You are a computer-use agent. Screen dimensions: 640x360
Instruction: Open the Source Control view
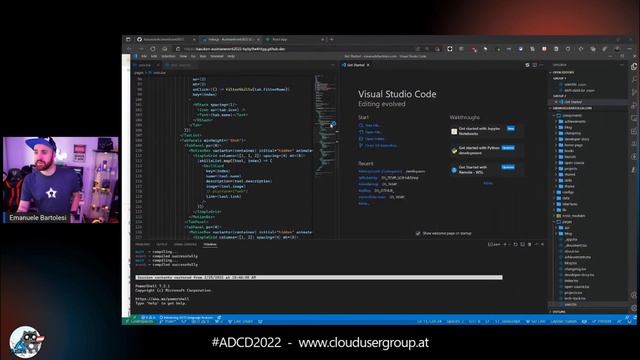coord(634,92)
